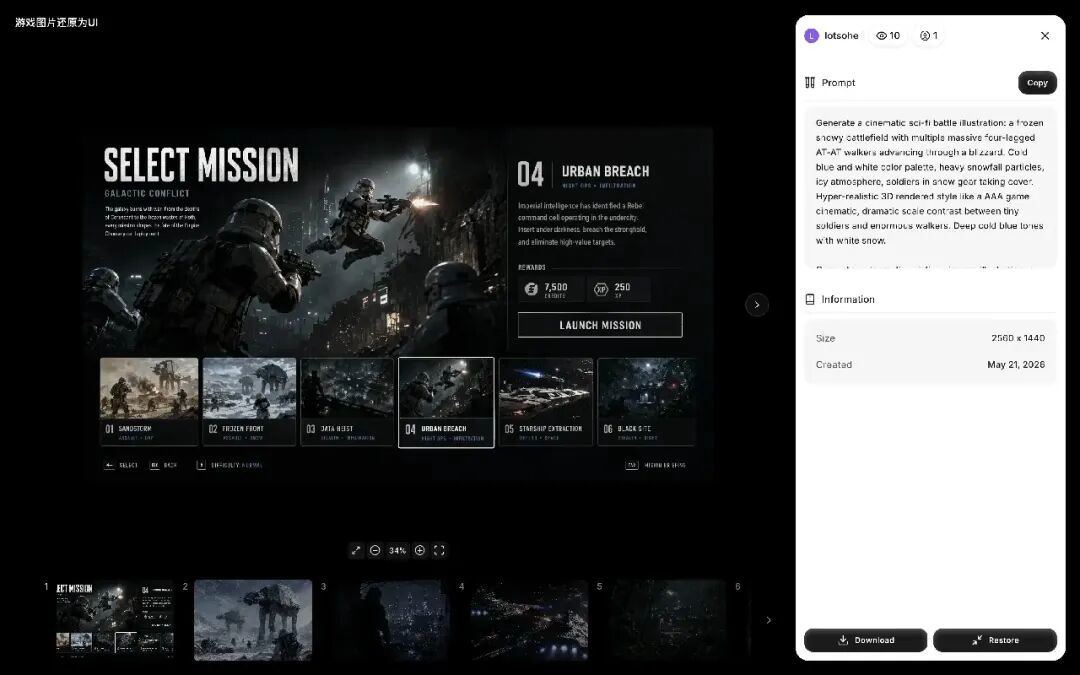1080x675 pixels.
Task: Click the remix users count 1
Action: pos(928,36)
